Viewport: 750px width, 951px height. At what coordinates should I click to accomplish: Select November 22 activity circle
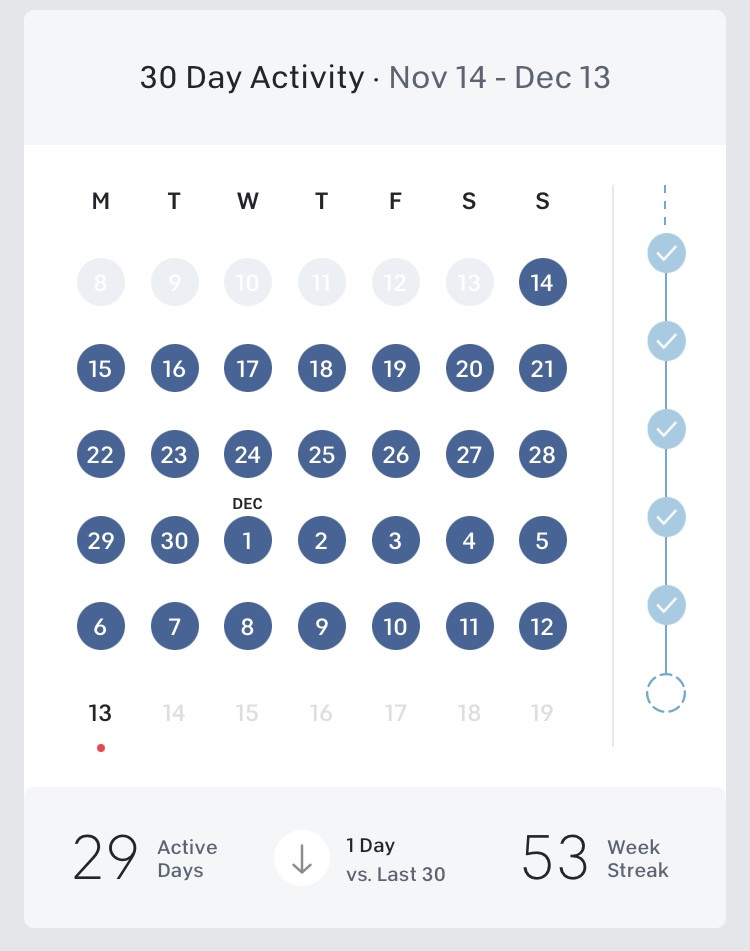coord(100,455)
